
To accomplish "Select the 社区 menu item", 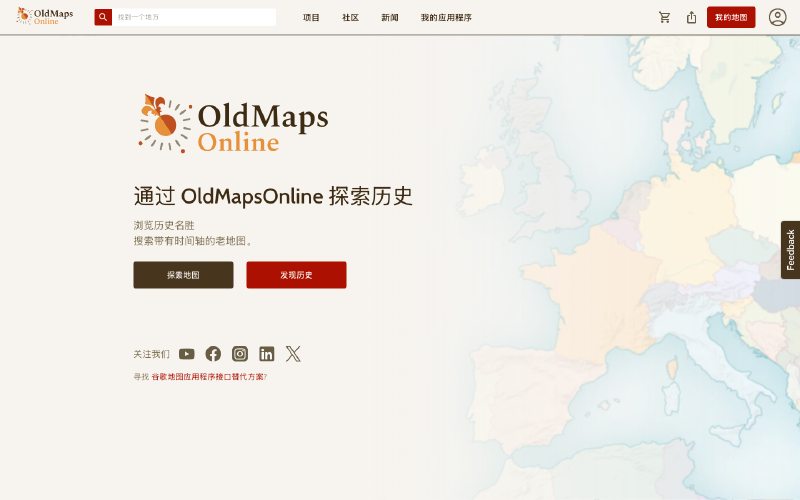I will (x=350, y=17).
